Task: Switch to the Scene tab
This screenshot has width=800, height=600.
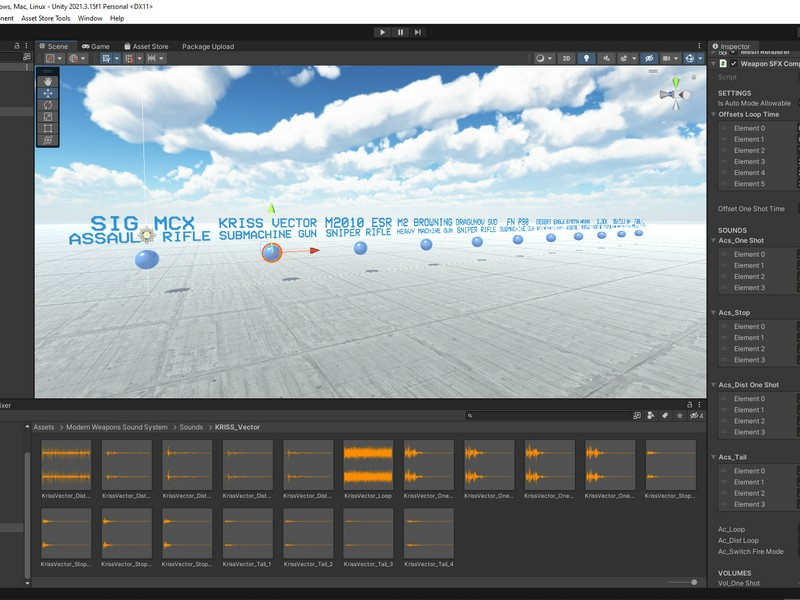Action: (54, 46)
